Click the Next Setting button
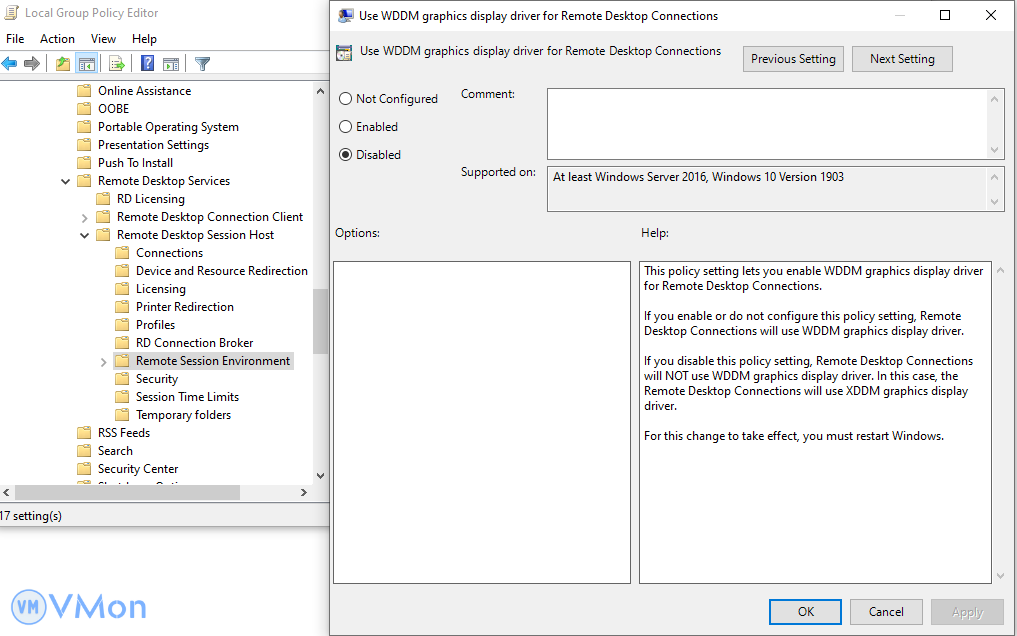 [x=901, y=59]
